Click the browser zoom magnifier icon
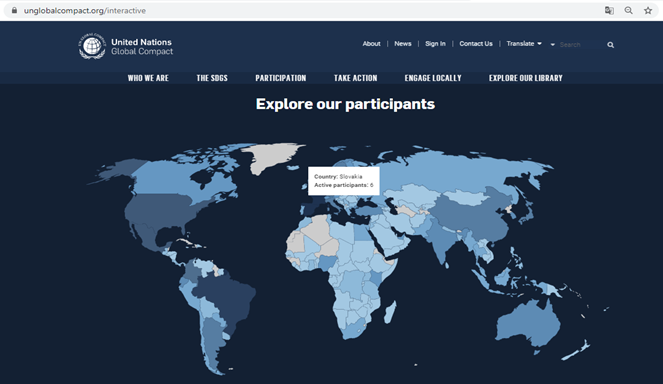The width and height of the screenshot is (663, 384). [x=629, y=11]
